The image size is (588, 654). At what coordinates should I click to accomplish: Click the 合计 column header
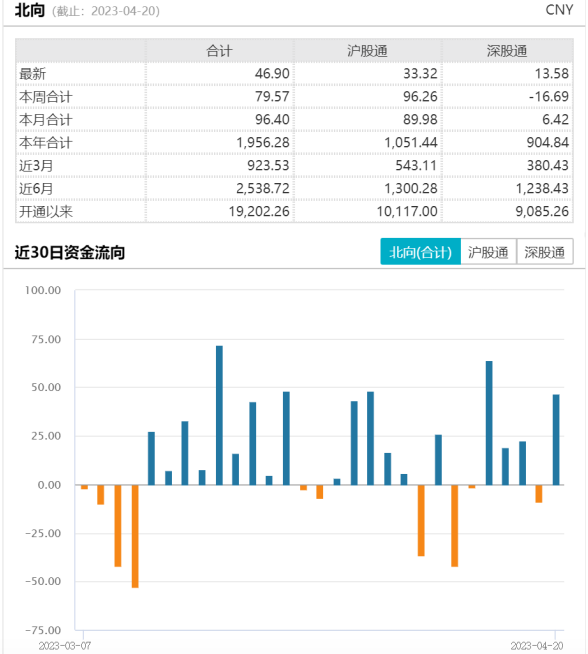219,51
